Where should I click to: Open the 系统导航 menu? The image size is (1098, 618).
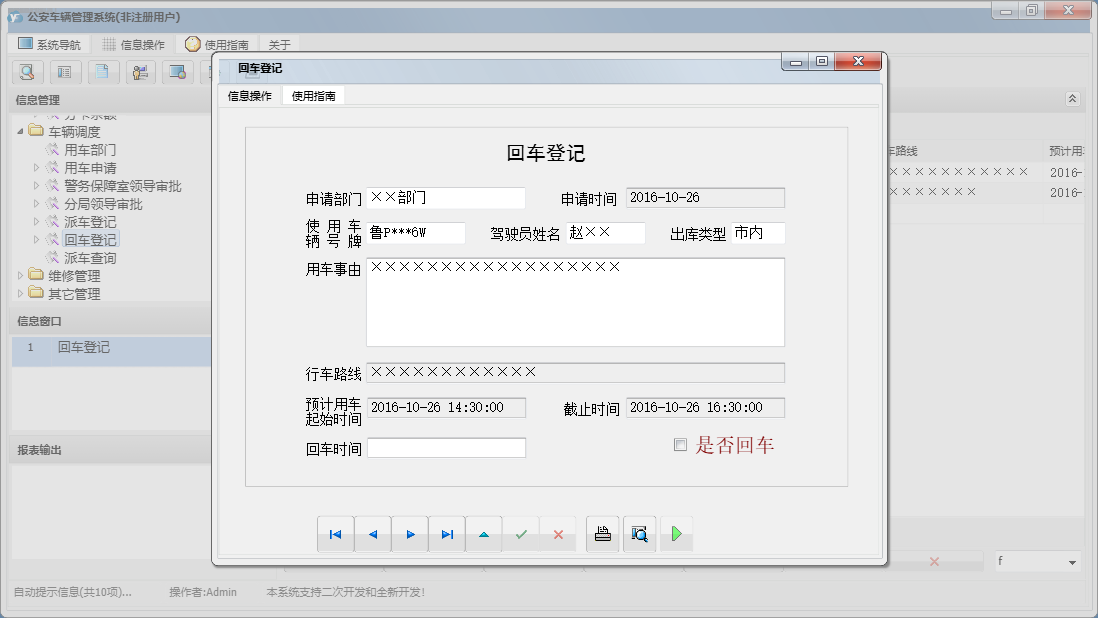coord(49,43)
